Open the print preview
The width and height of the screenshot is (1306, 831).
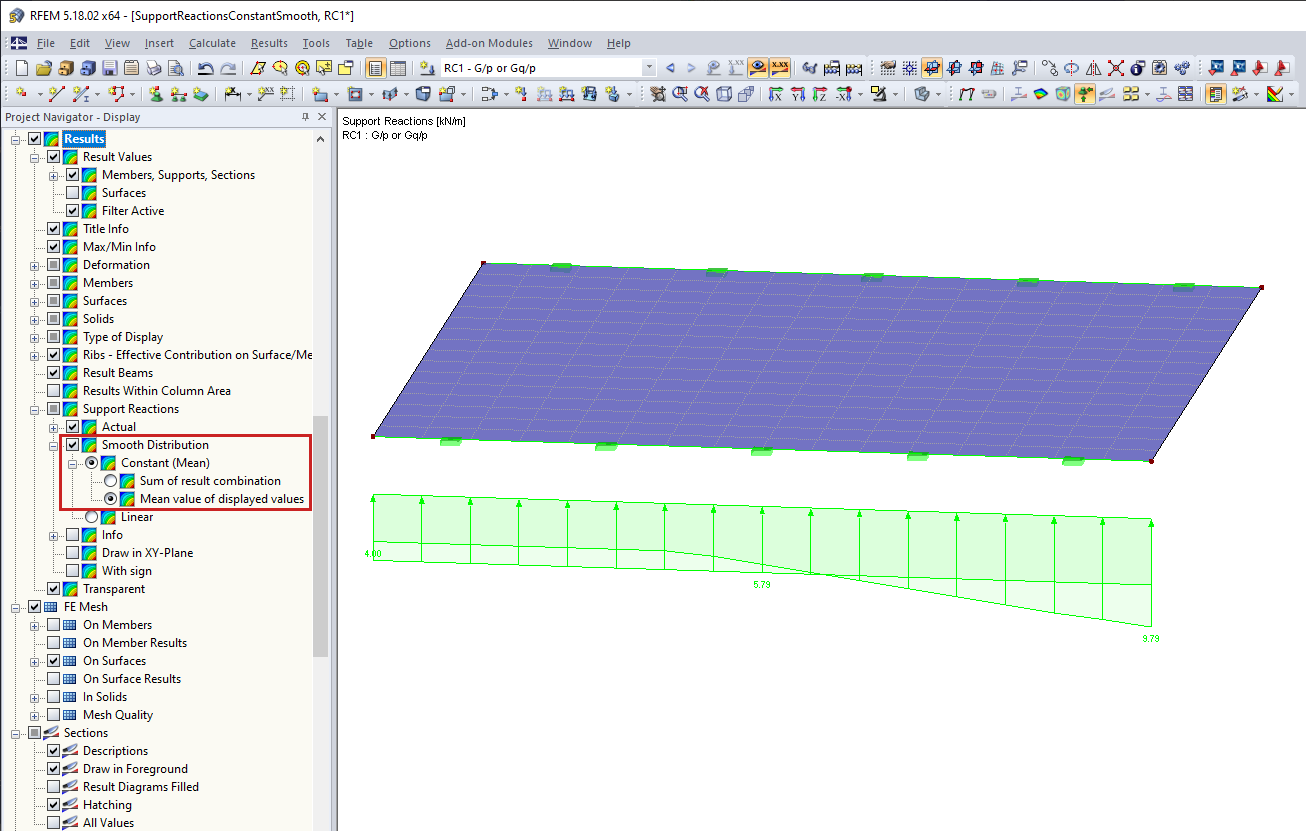point(175,68)
